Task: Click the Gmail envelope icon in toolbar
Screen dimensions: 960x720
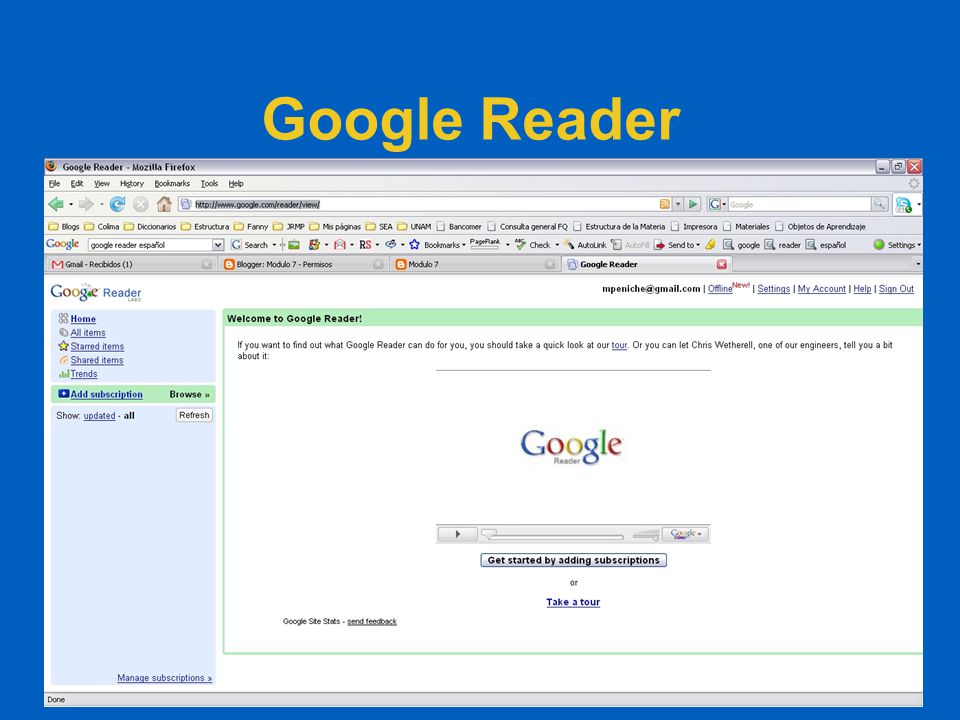Action: pos(340,245)
